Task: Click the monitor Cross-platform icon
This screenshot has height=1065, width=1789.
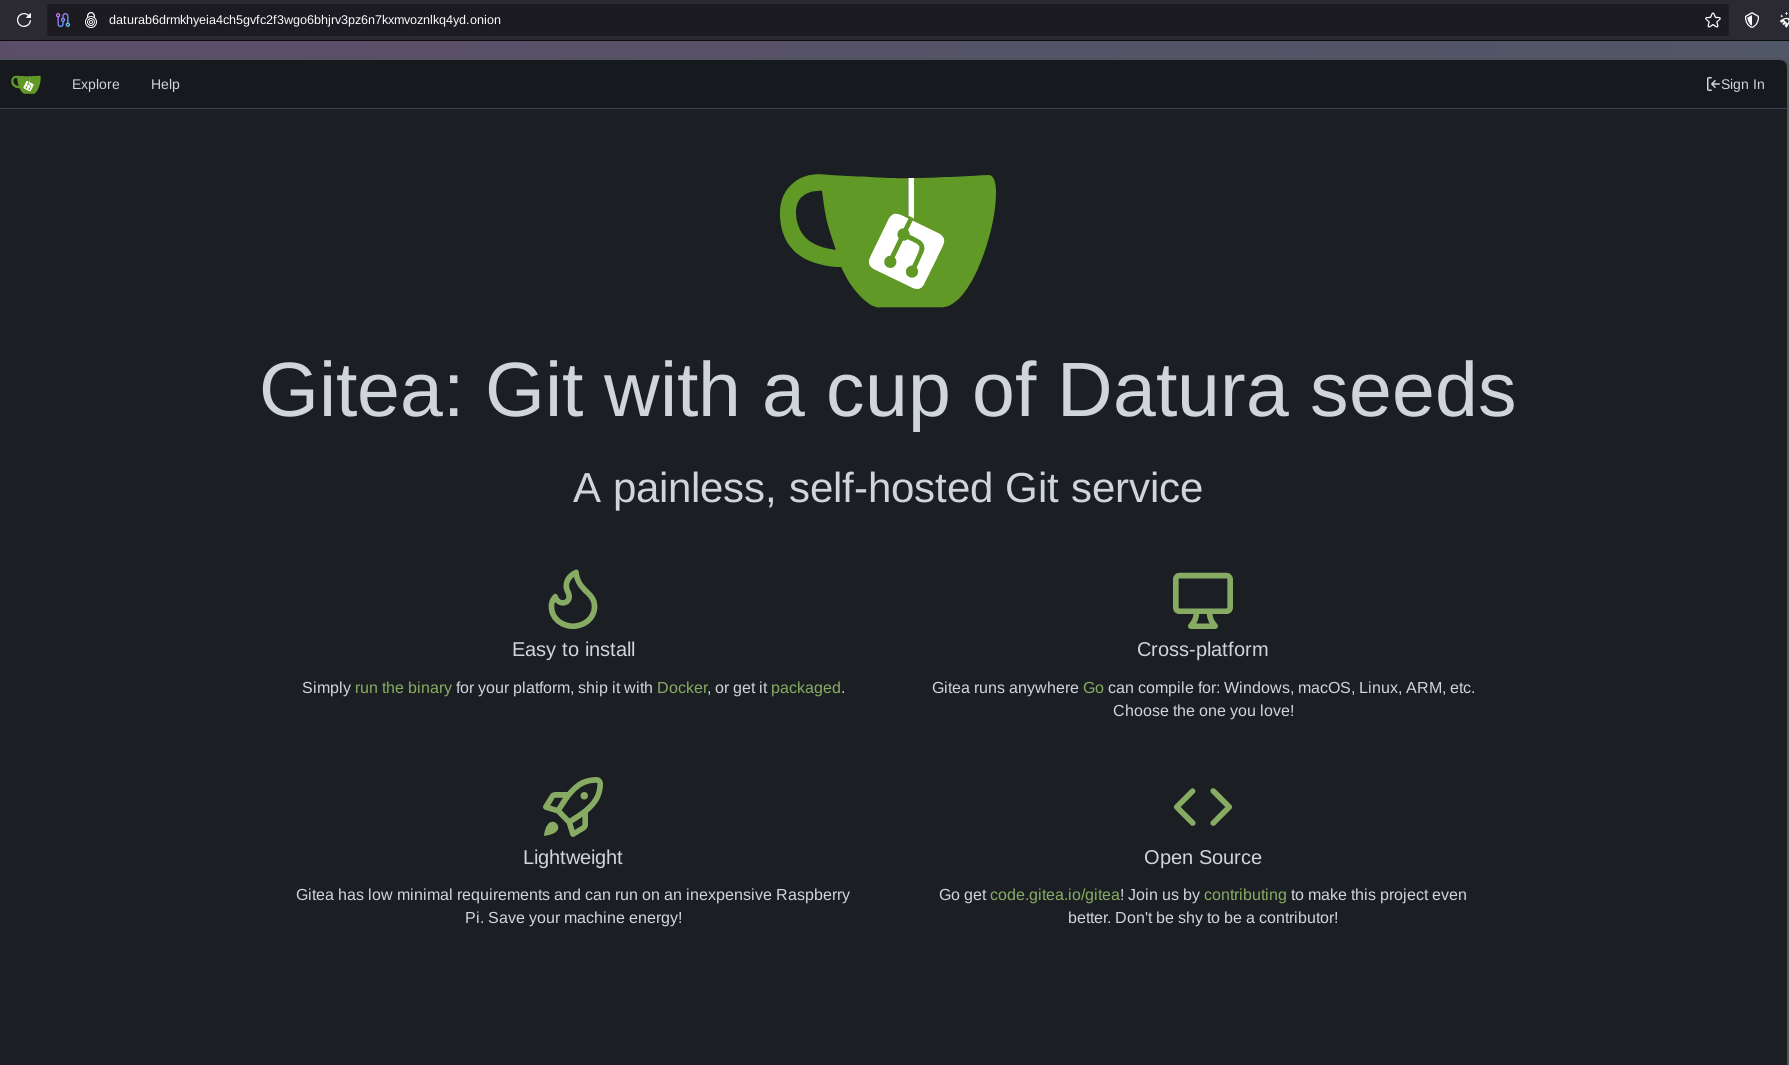Action: click(1203, 600)
